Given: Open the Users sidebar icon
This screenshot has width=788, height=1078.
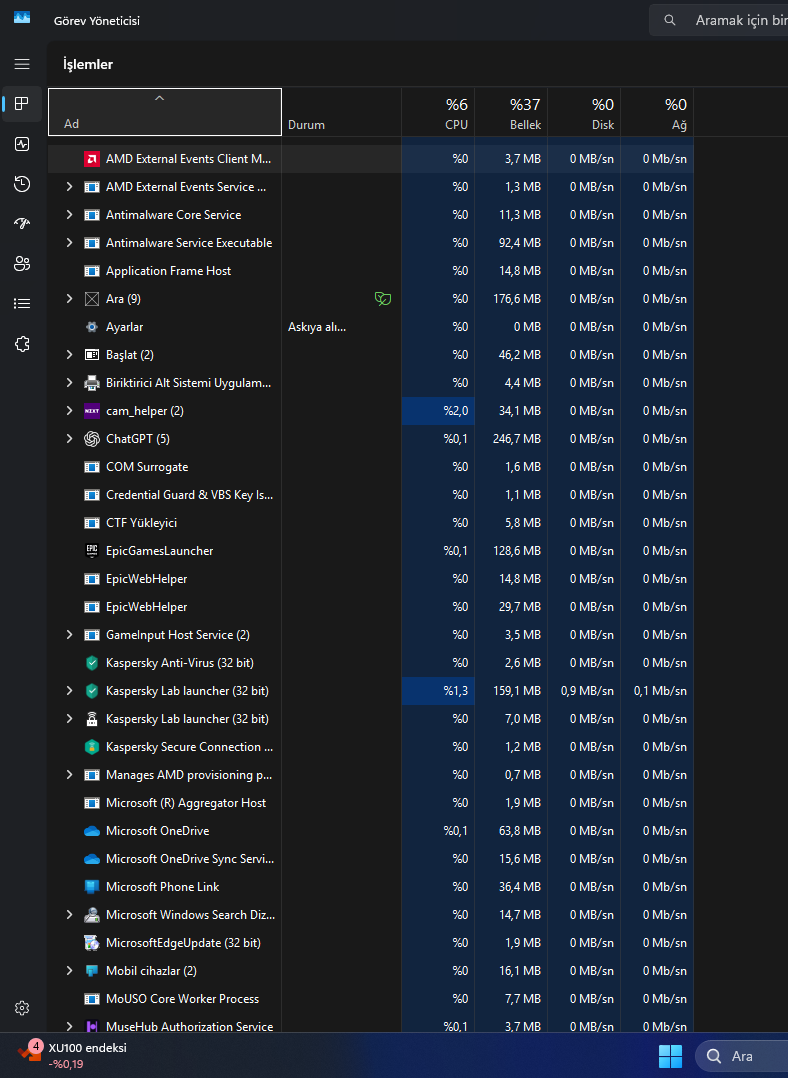Looking at the screenshot, I should click(22, 263).
